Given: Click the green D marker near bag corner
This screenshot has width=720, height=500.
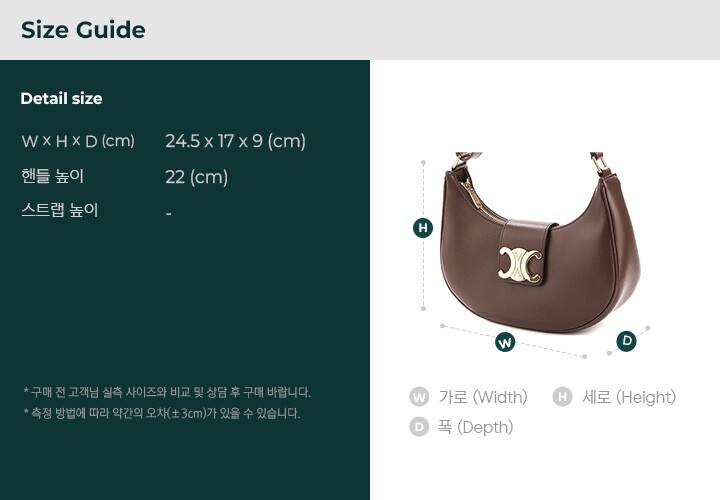Looking at the screenshot, I should pos(626,341).
